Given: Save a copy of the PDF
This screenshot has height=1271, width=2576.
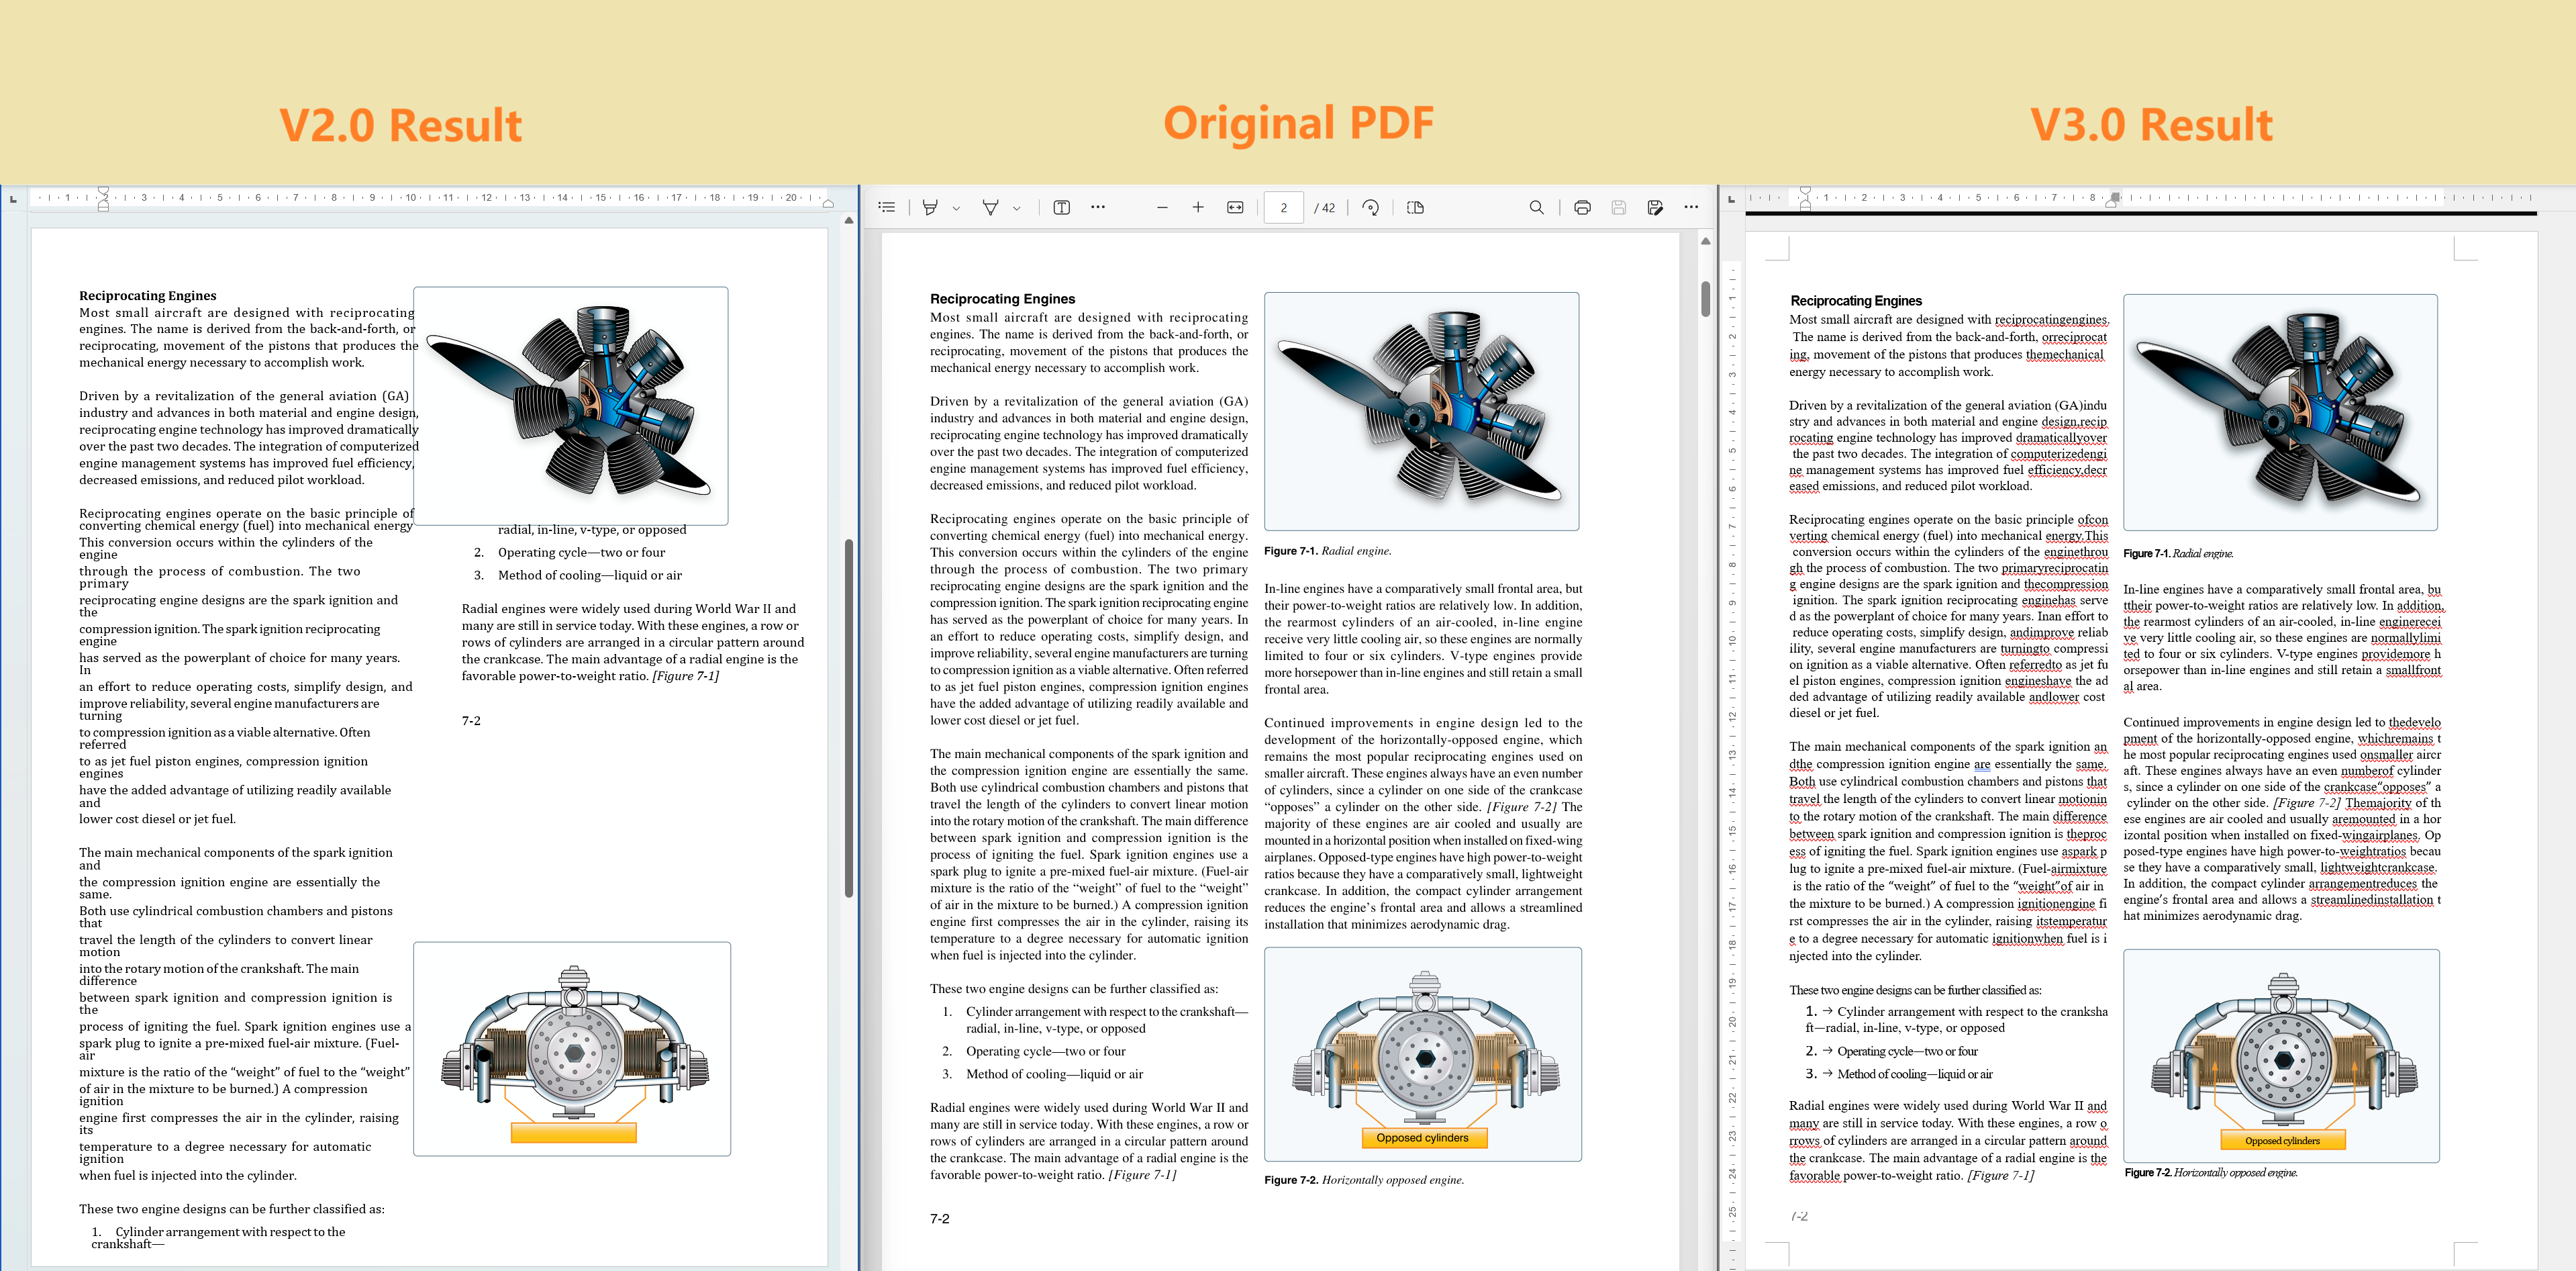Looking at the screenshot, I should [x=1655, y=207].
